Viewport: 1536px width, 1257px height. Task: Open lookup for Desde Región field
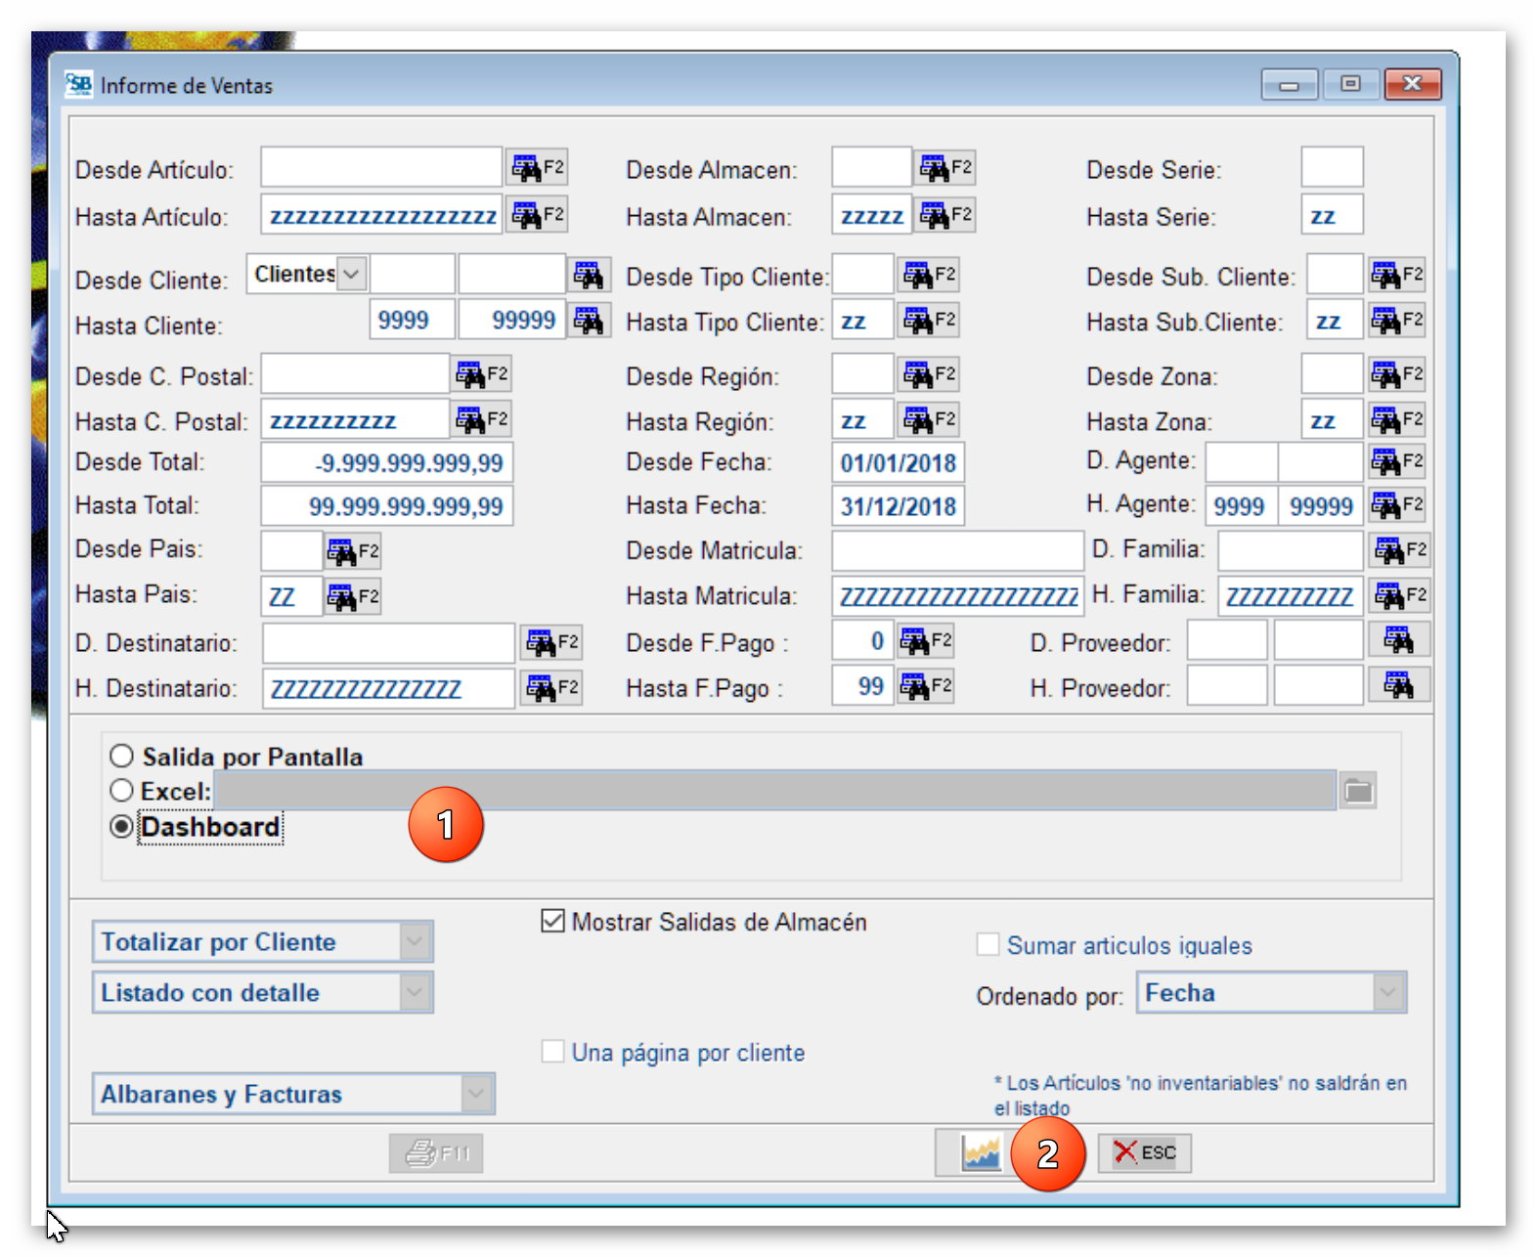(929, 375)
